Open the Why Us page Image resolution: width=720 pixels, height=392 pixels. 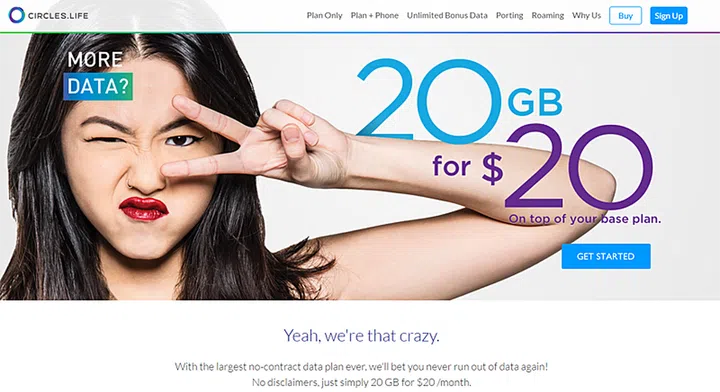586,16
